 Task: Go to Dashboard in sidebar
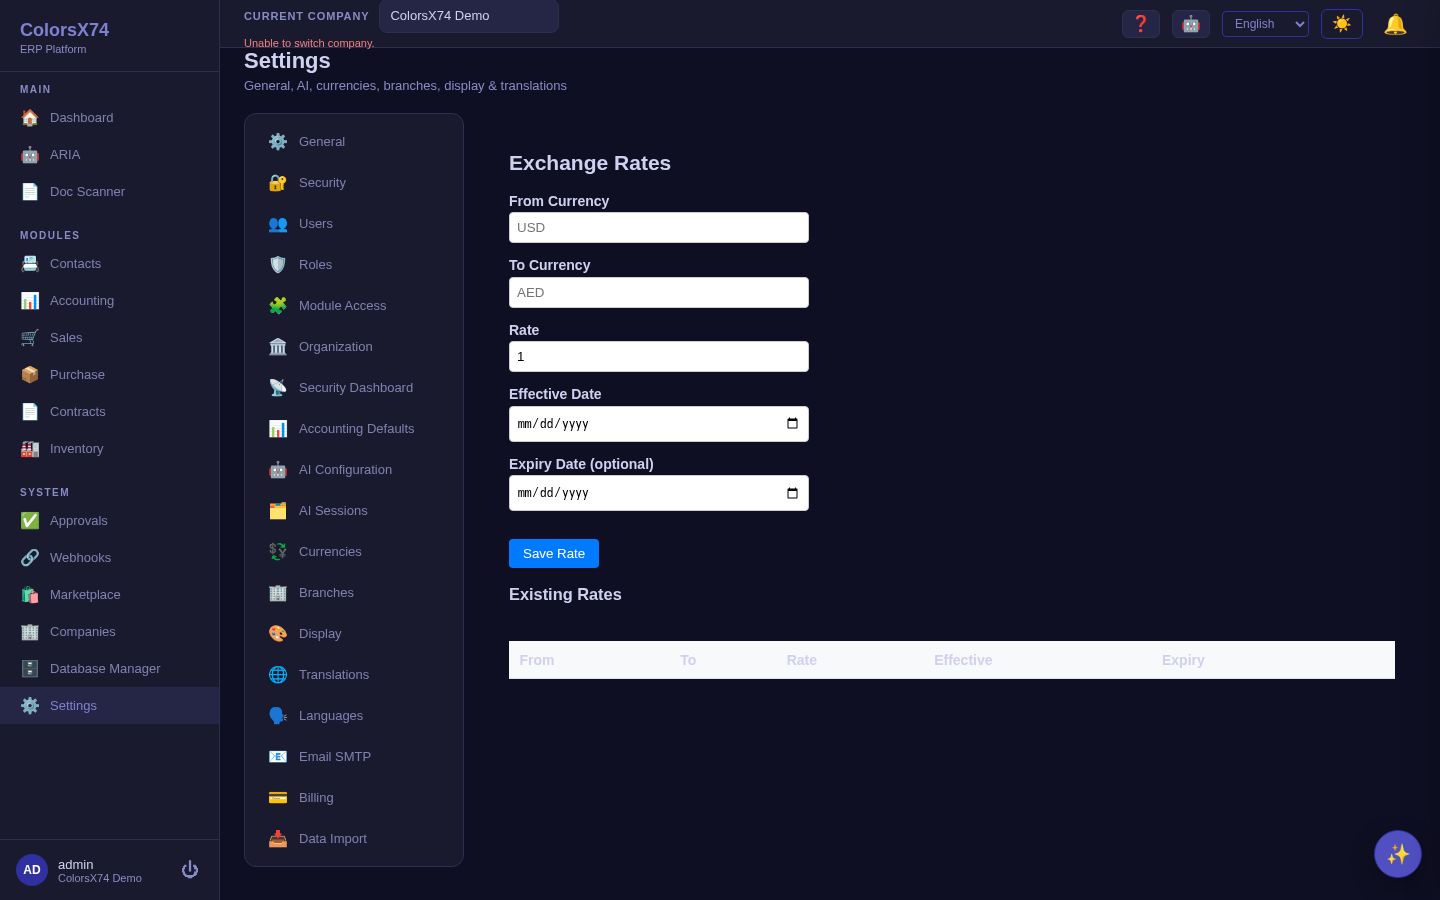(109, 118)
